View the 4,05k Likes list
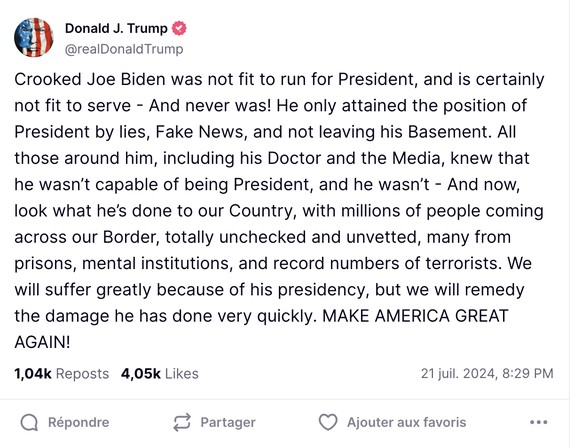Image resolution: width=582 pixels, height=448 pixels. [160, 373]
